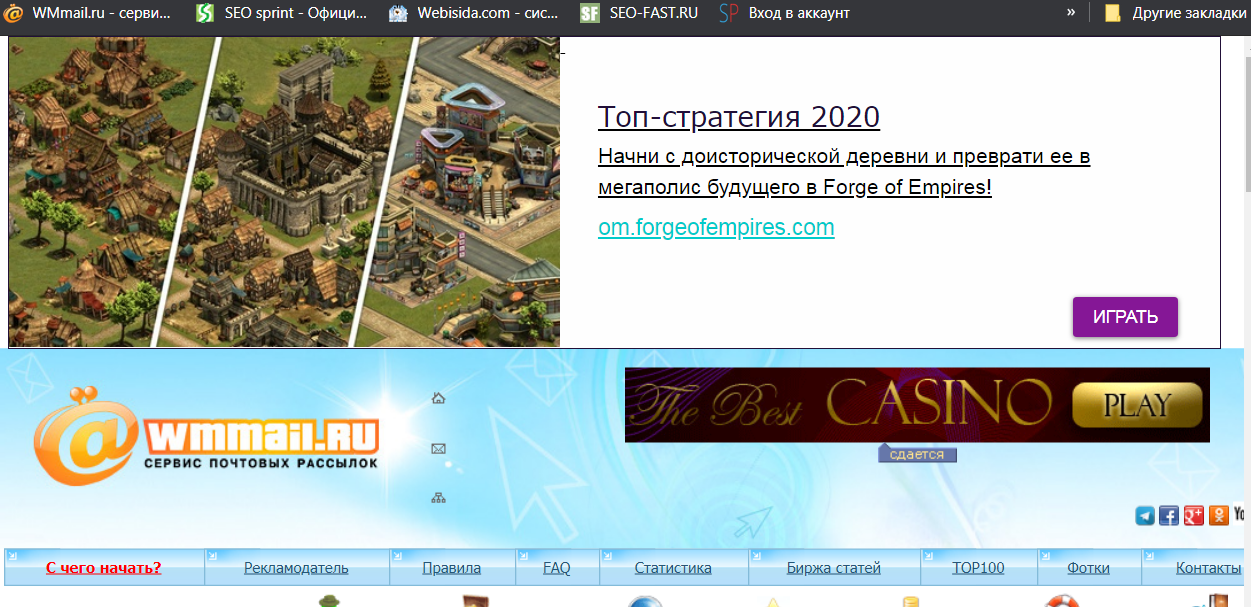Expand the bookmarks overflow chevron
Image resolution: width=1251 pixels, height=607 pixels.
tap(1071, 13)
